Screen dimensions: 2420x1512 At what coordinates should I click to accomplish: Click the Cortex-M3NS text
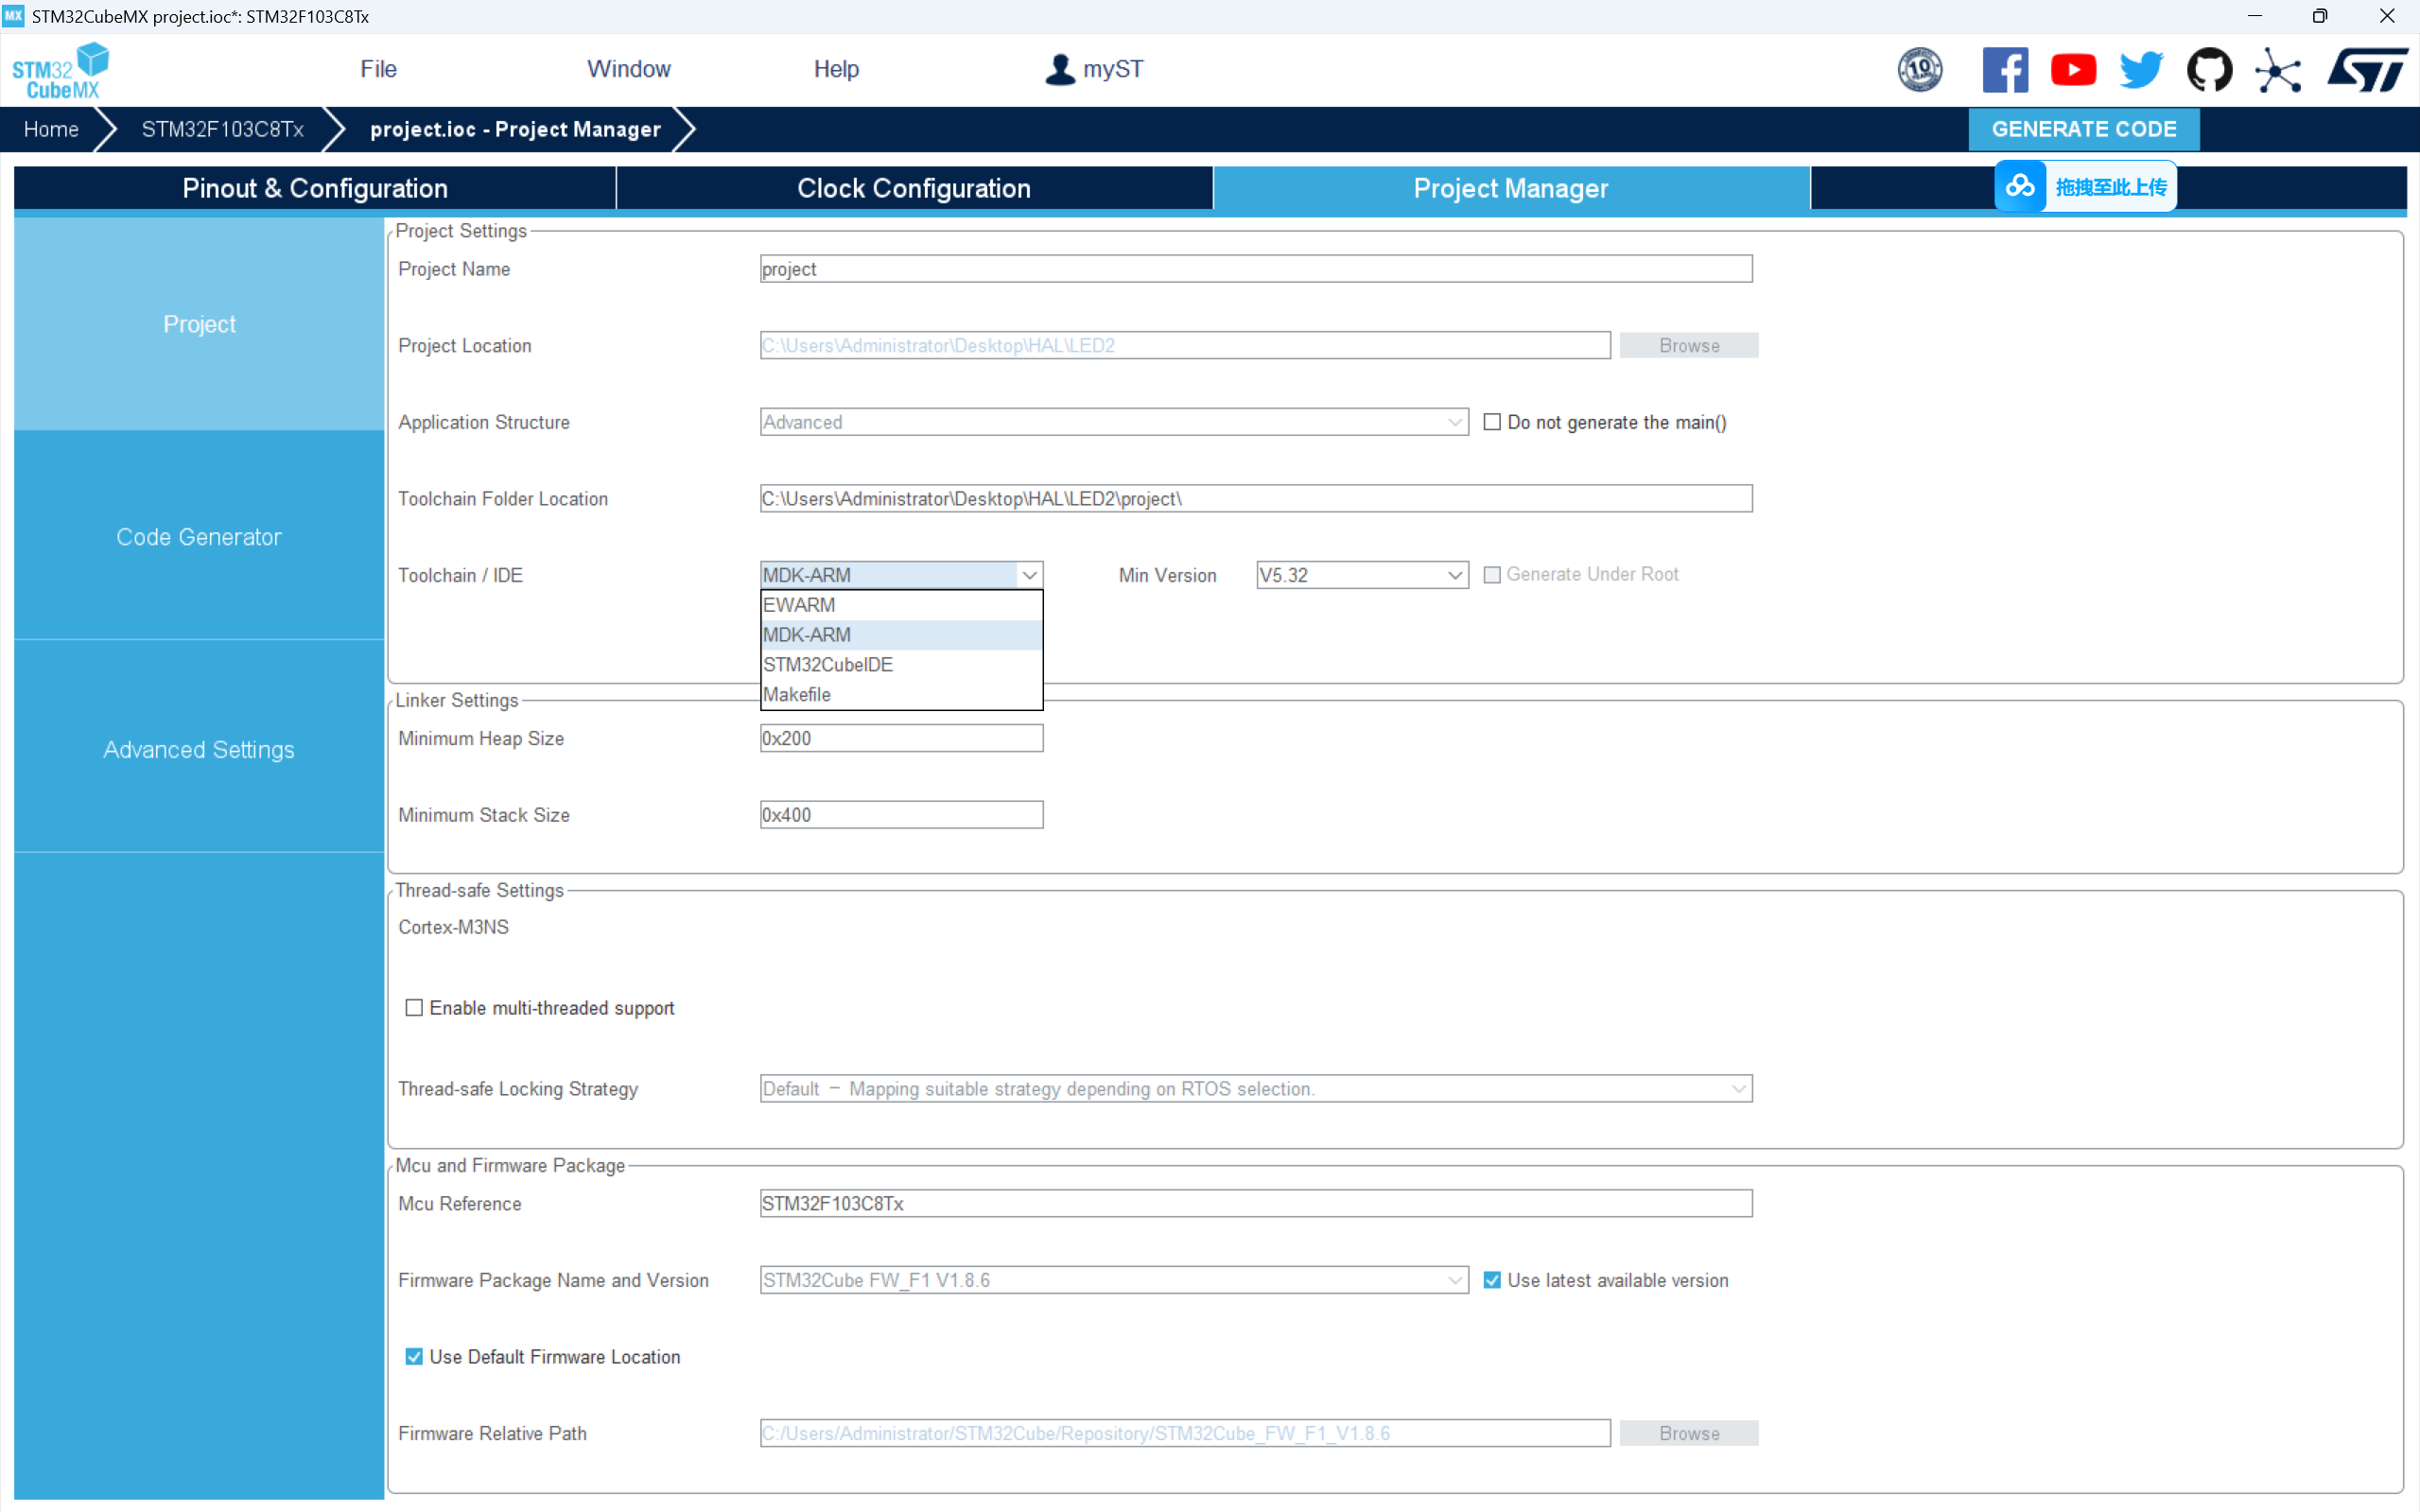(453, 927)
